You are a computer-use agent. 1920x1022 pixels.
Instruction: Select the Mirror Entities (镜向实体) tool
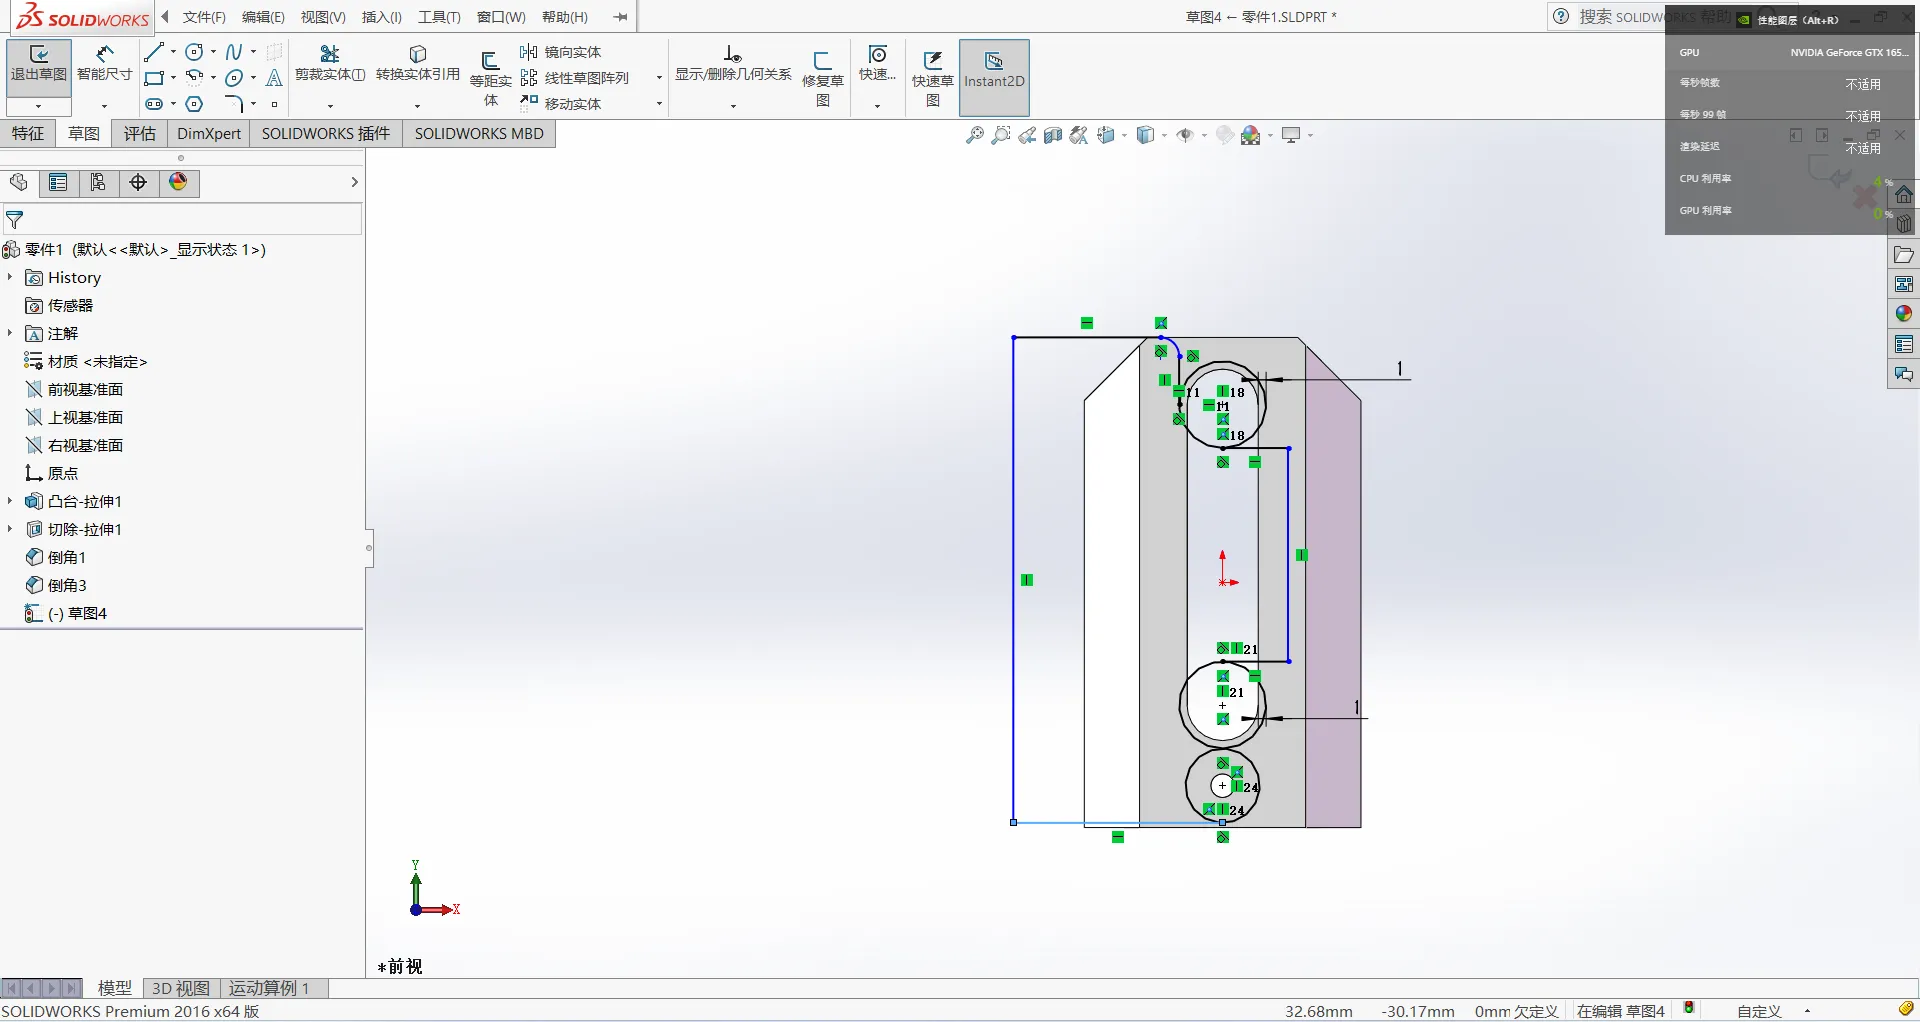[562, 52]
